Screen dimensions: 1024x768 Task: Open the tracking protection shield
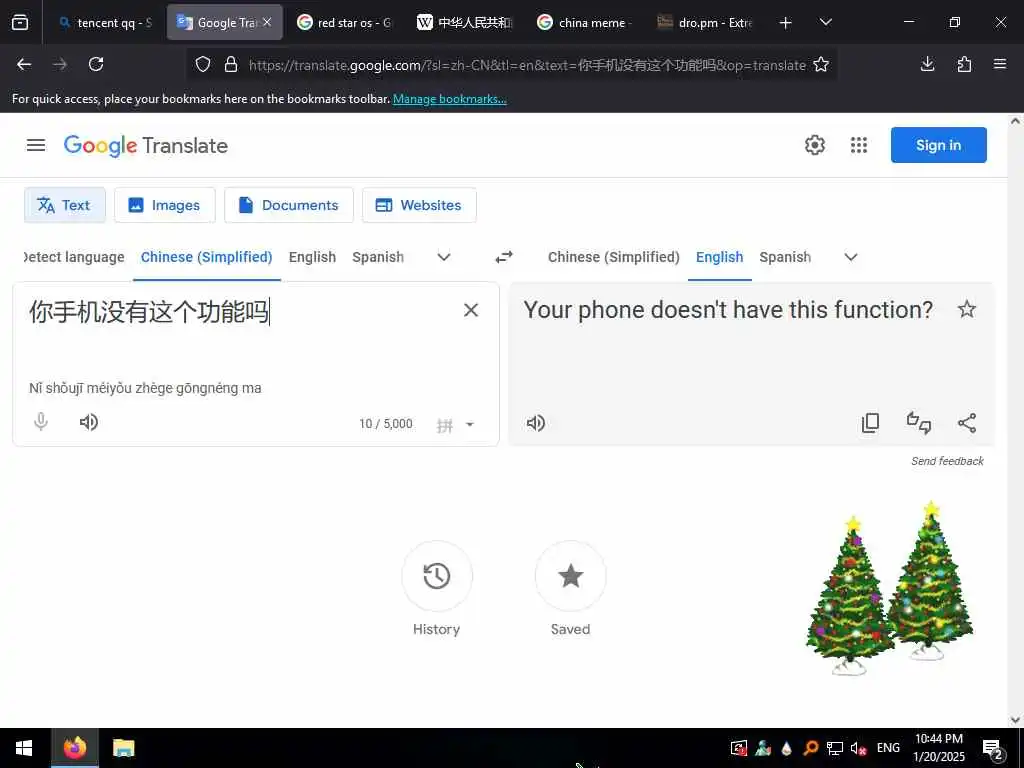pyautogui.click(x=203, y=64)
